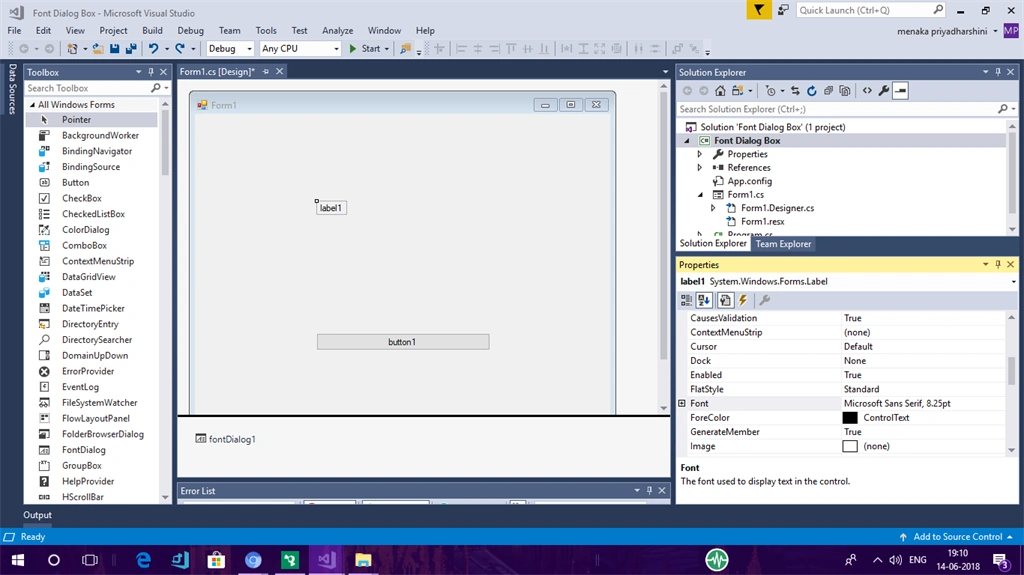Open Events lightning bolt in Properties
The height and width of the screenshot is (575, 1024).
click(743, 300)
